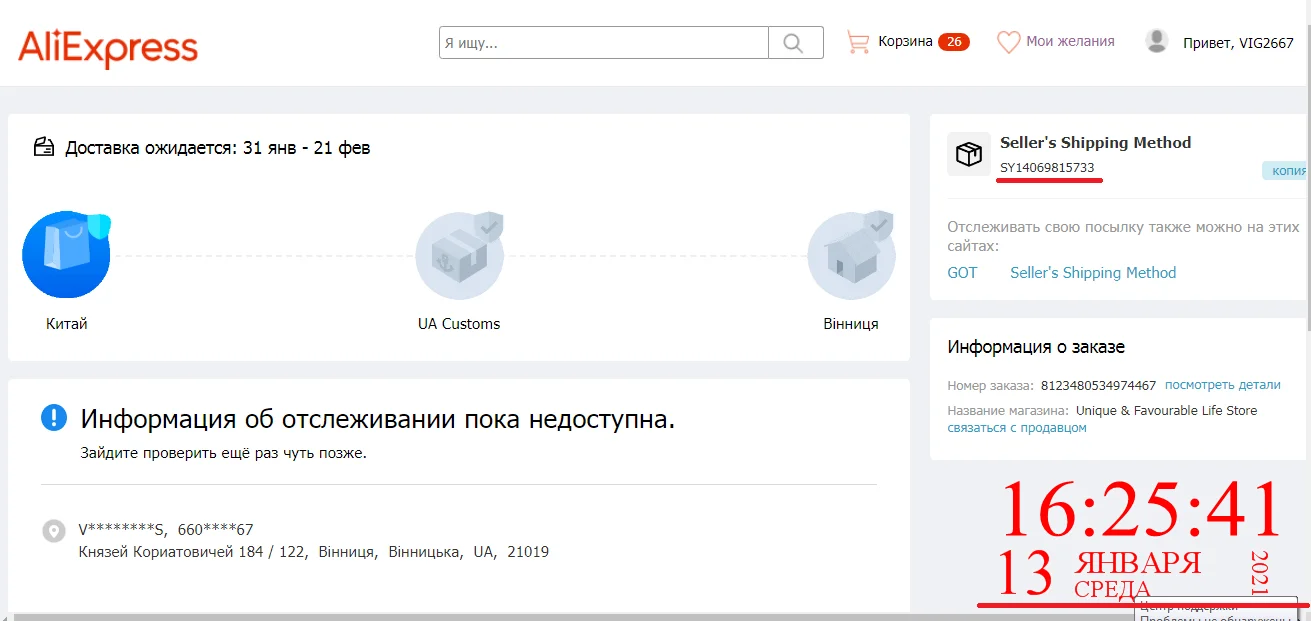Click the Китай stage label
The image size is (1311, 621).
[67, 324]
